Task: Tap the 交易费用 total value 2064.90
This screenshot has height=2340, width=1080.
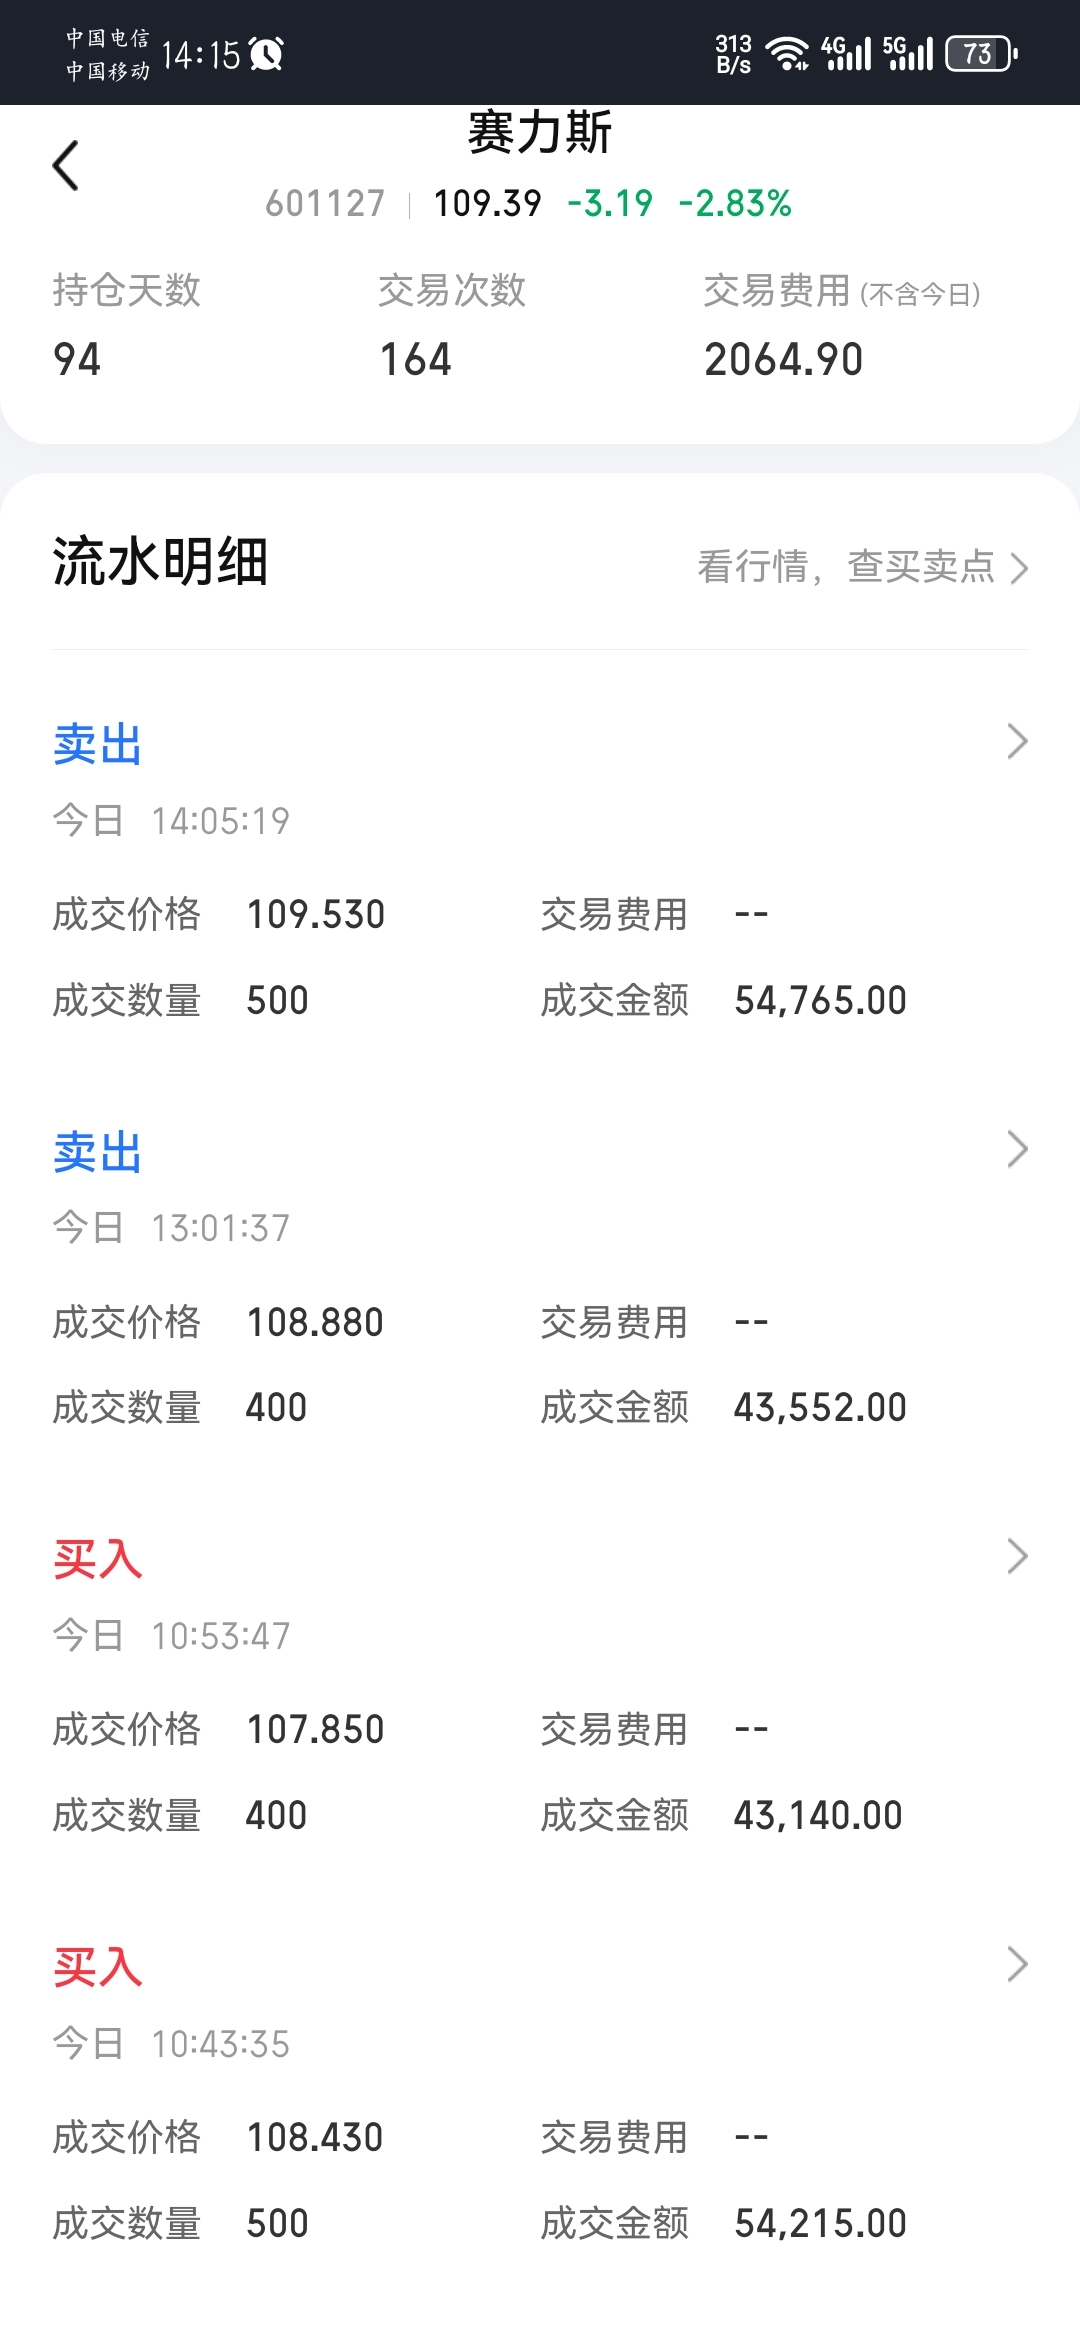Action: 783,360
